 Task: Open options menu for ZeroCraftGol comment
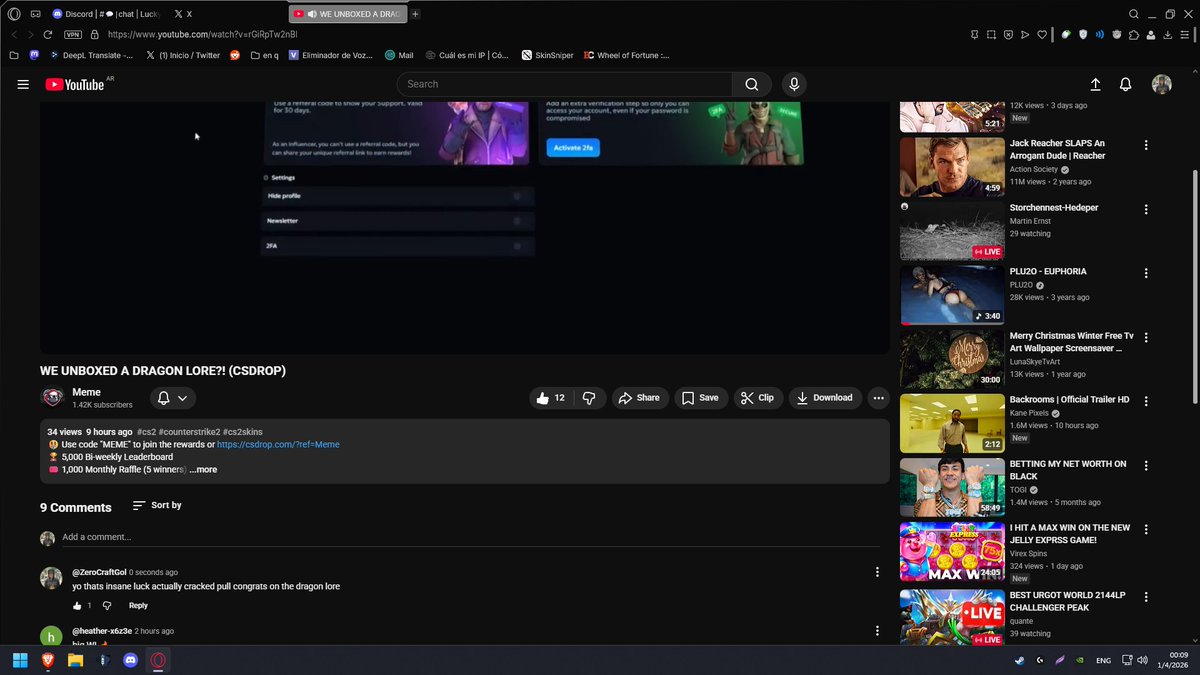pos(877,572)
